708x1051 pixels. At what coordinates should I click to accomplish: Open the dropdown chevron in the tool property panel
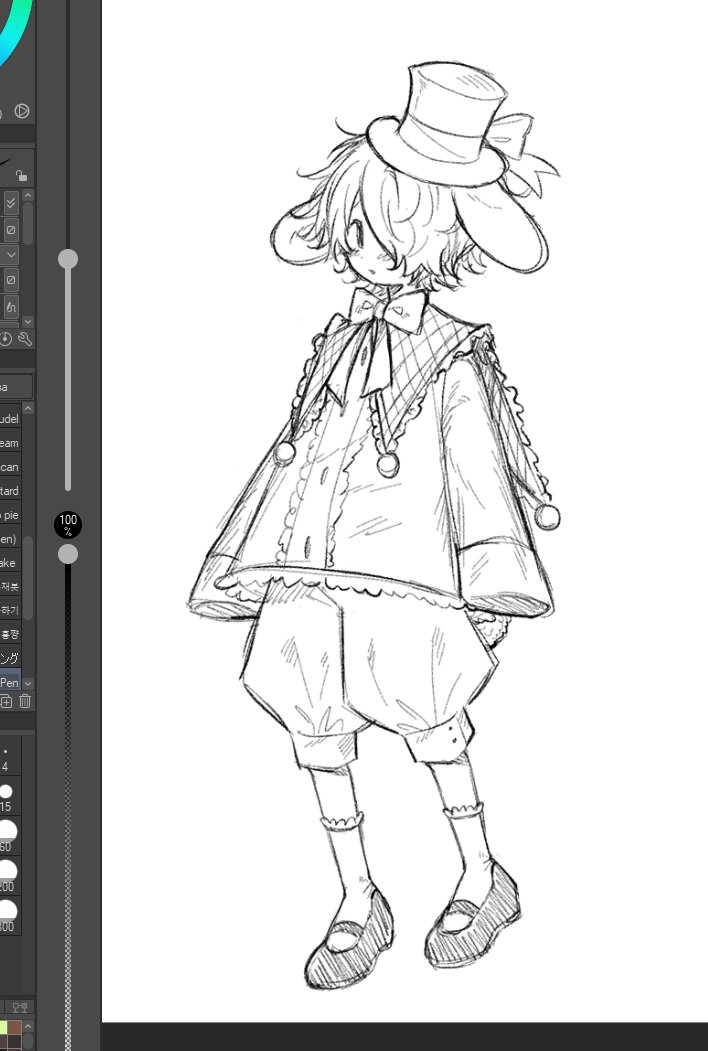pyautogui.click(x=10, y=255)
